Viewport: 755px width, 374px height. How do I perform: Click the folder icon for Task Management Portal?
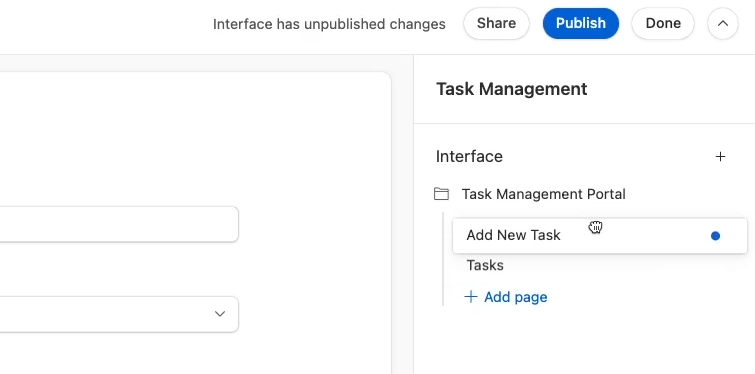[x=441, y=194]
